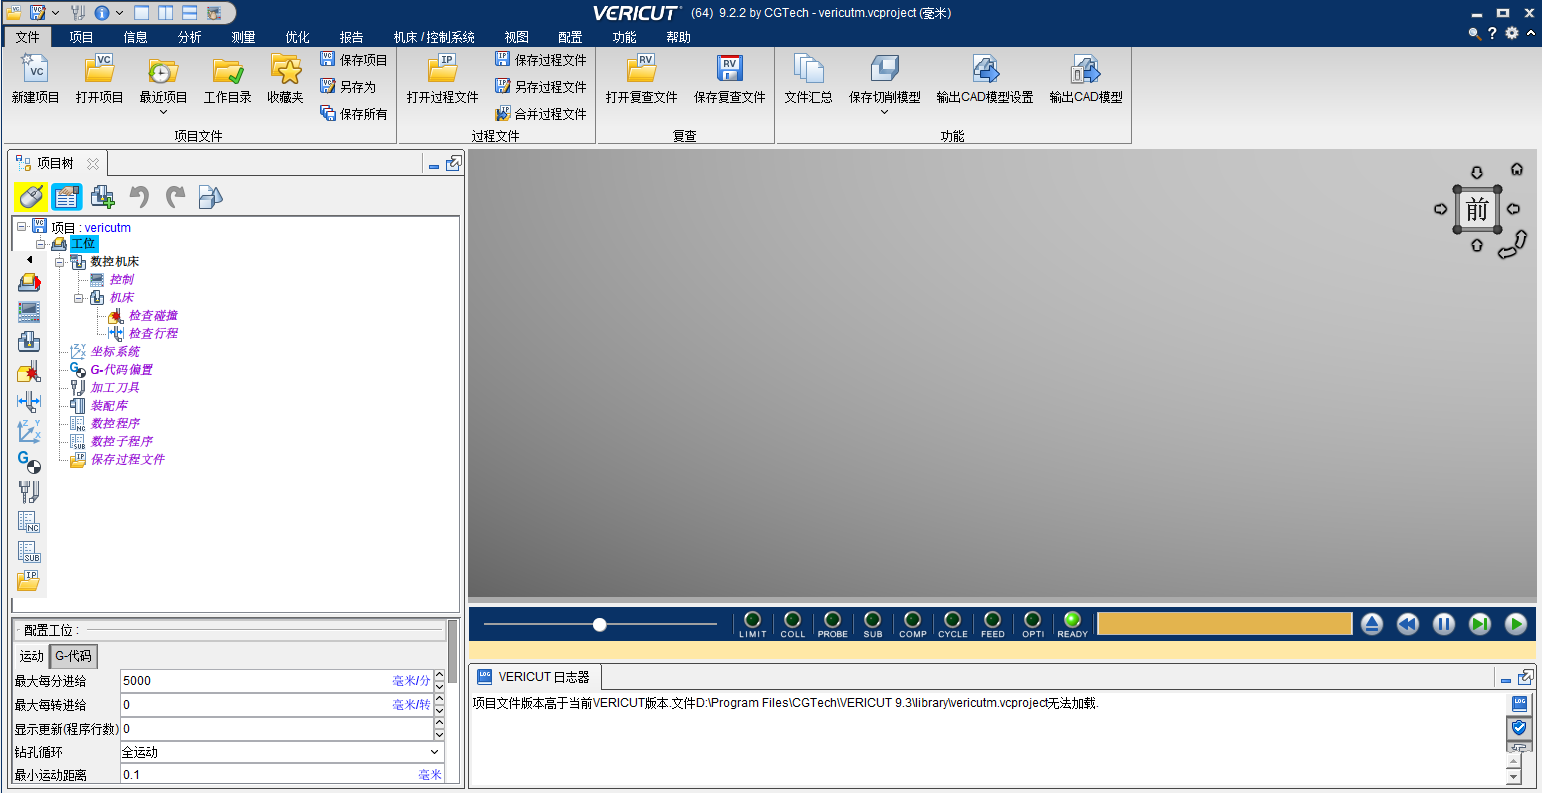Click the 3D shapes model icon in project tree toolbar
Screen dimensions: 1542x793
tap(210, 197)
